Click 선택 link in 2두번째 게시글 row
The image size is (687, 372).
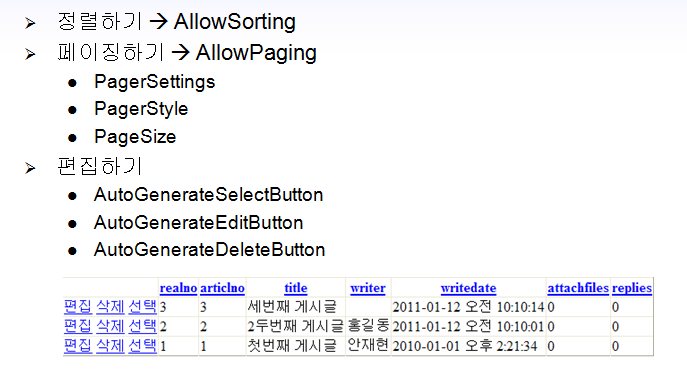tap(142, 326)
